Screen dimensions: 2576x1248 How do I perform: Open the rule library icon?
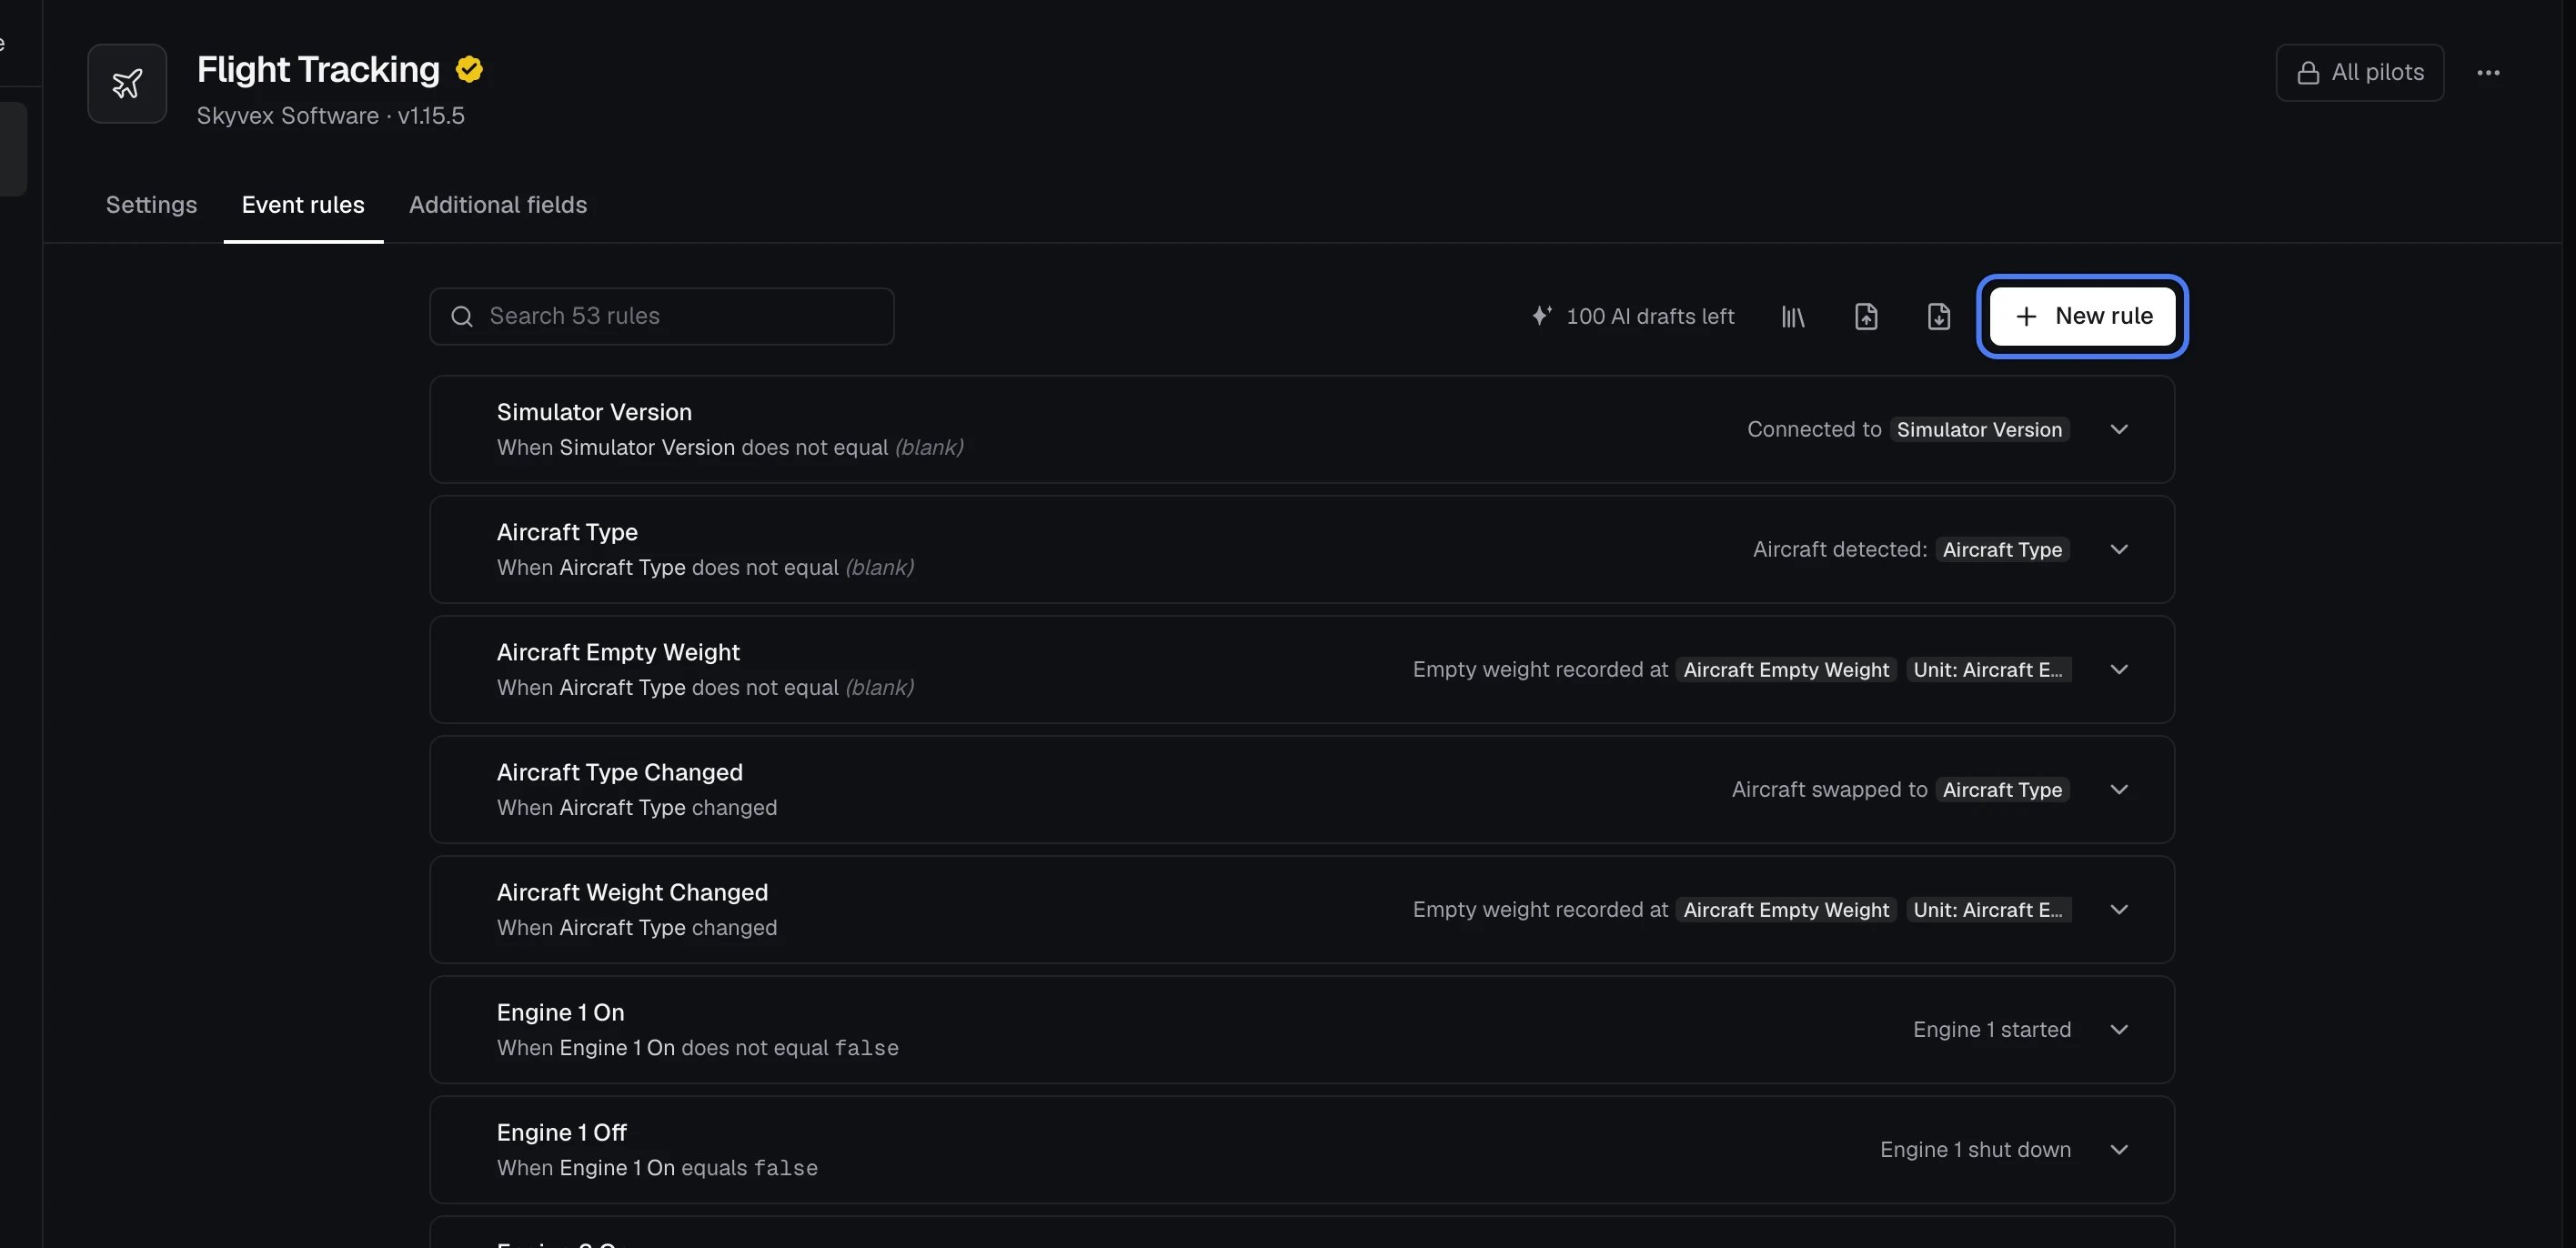tap(1793, 316)
